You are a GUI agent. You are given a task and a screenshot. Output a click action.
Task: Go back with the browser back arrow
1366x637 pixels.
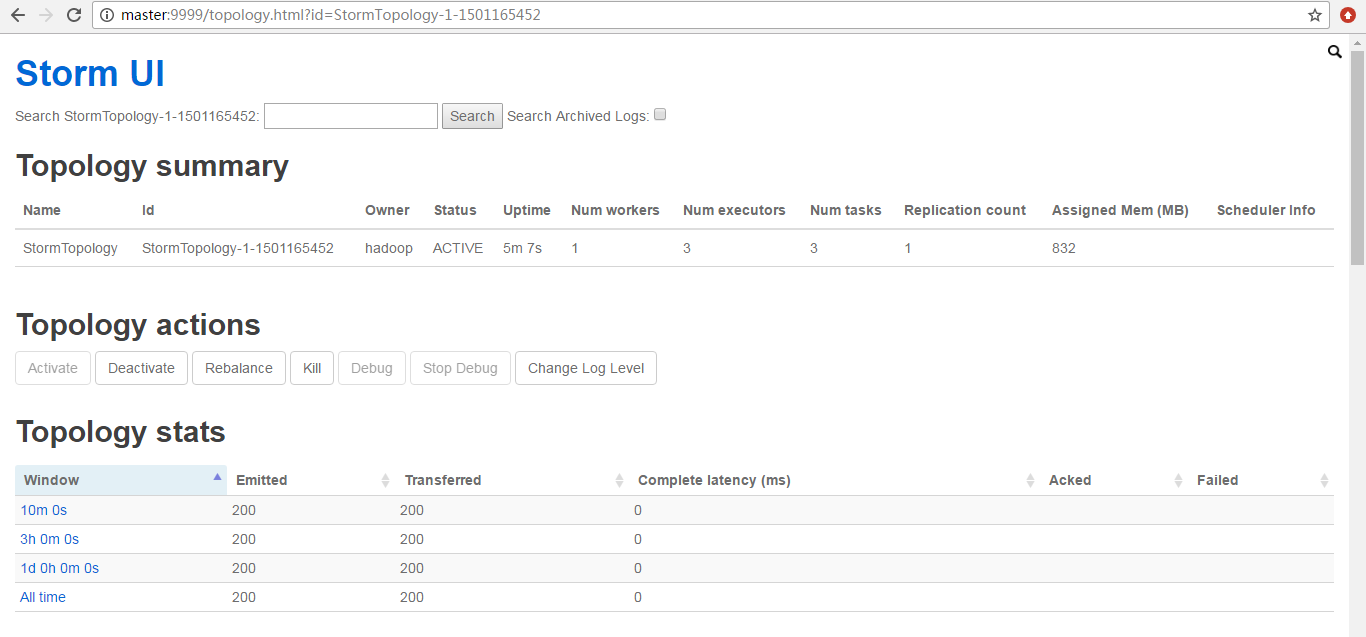coord(17,15)
